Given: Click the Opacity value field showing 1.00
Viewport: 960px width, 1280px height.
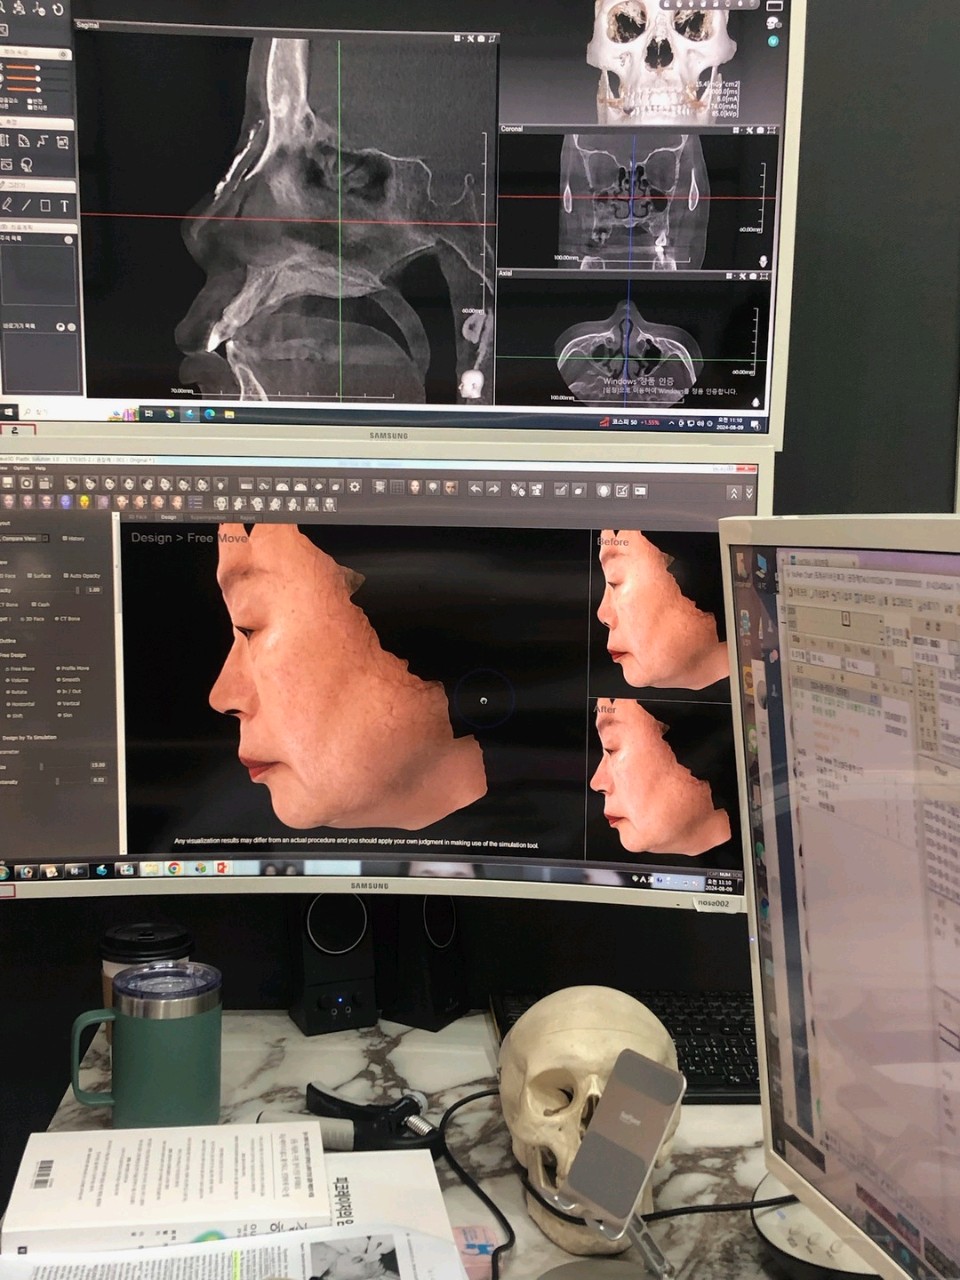Looking at the screenshot, I should coord(95,590).
